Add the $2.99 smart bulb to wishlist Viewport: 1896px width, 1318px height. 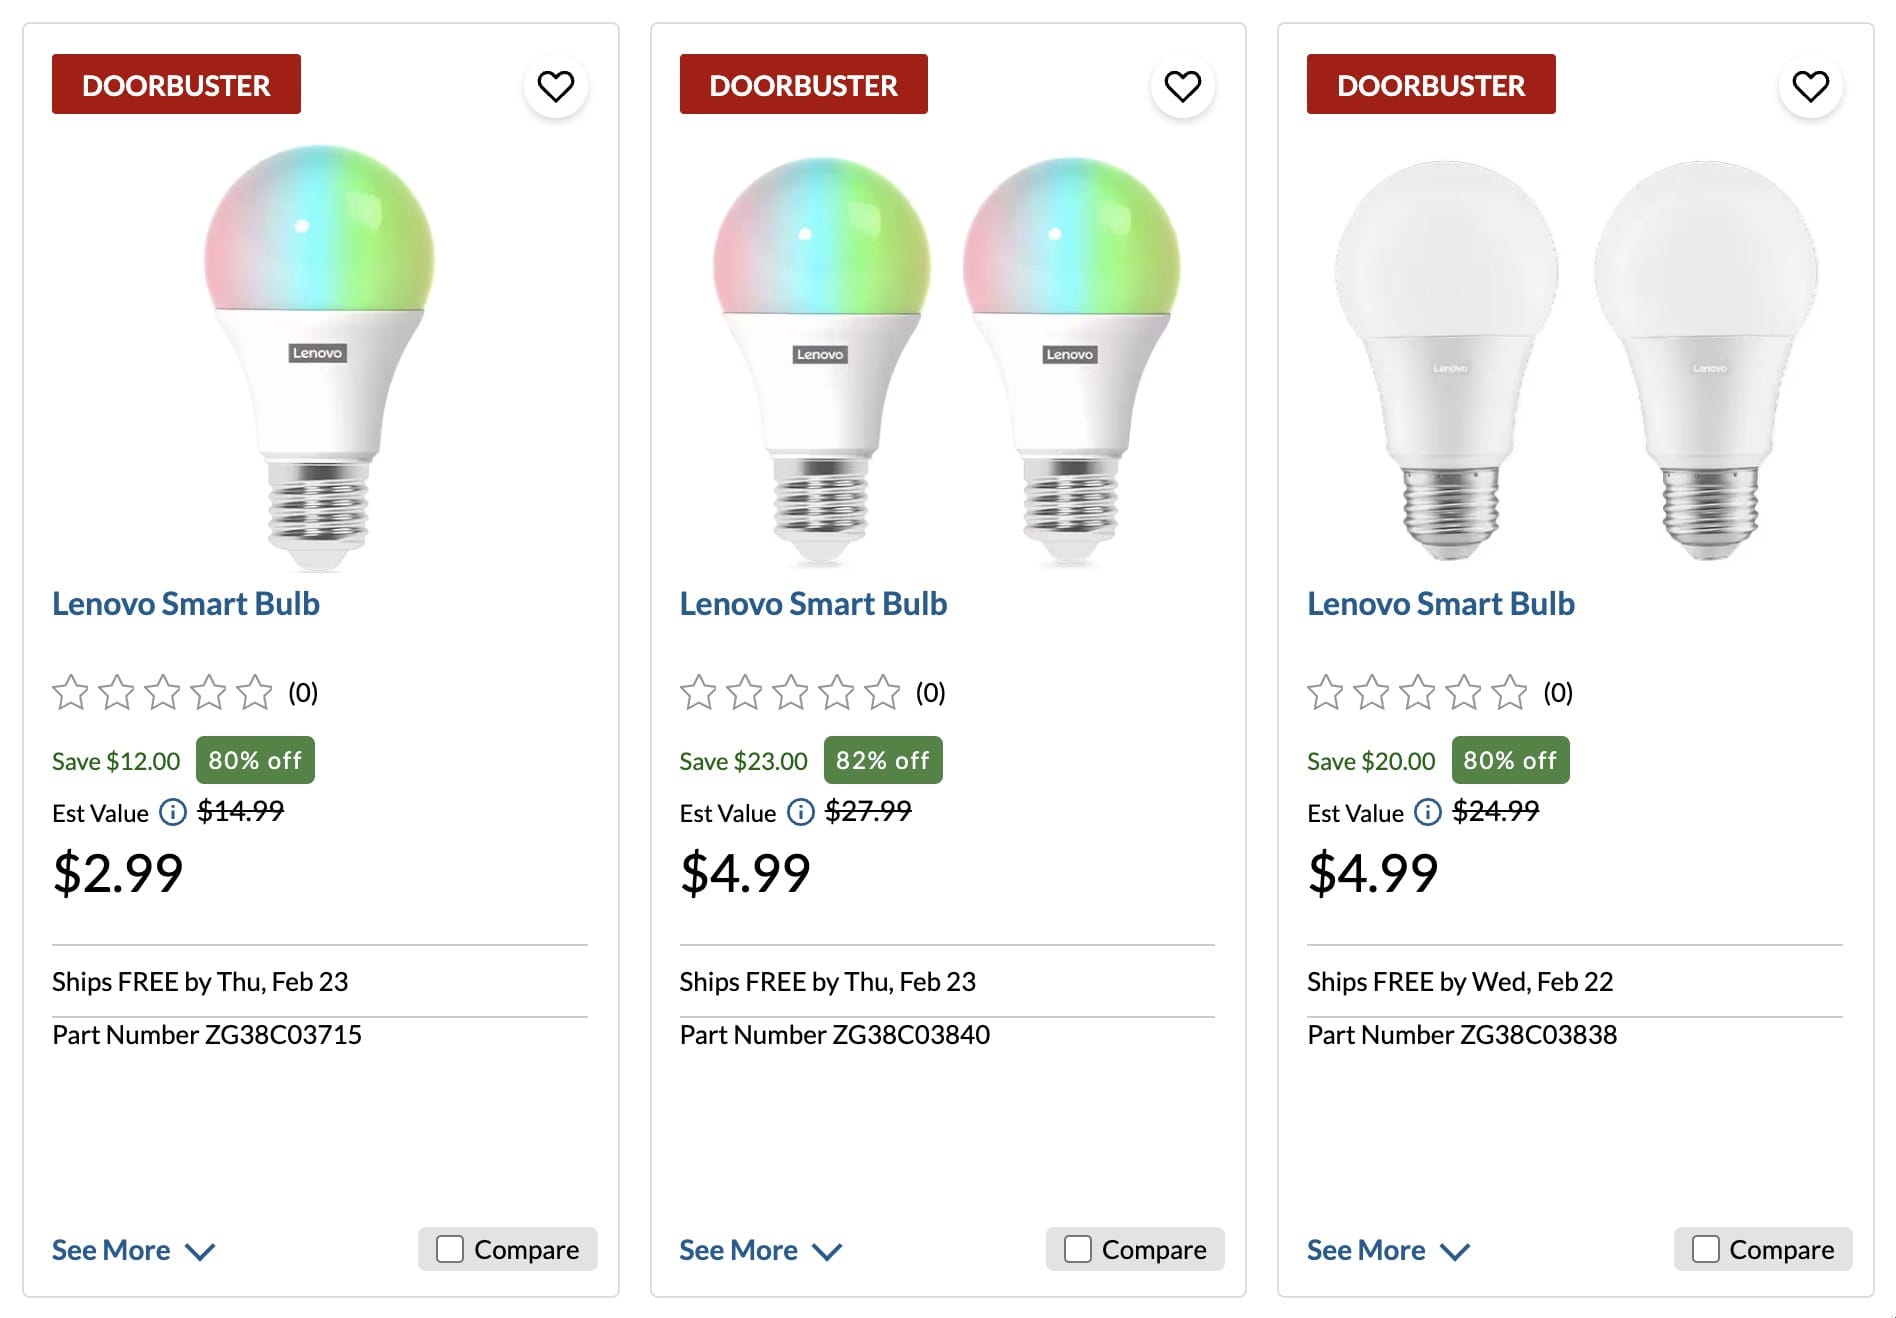556,88
